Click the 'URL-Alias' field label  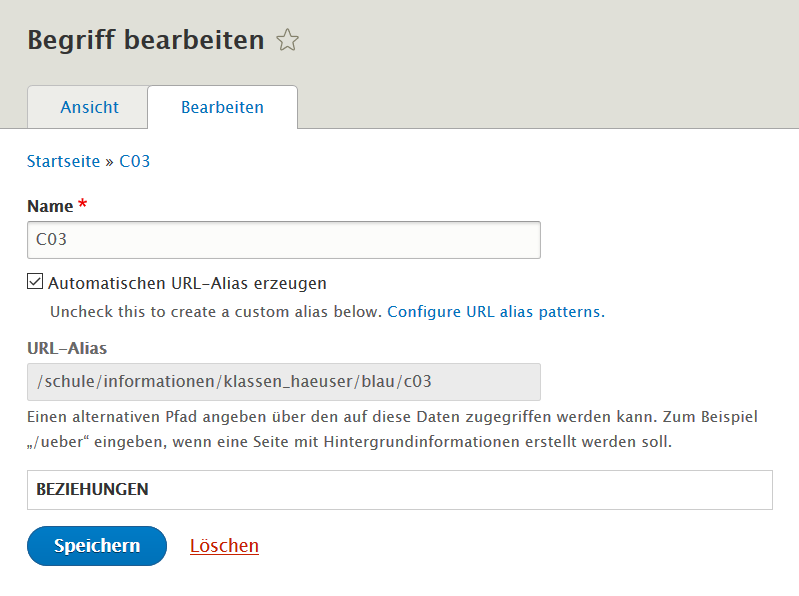pyautogui.click(x=67, y=348)
